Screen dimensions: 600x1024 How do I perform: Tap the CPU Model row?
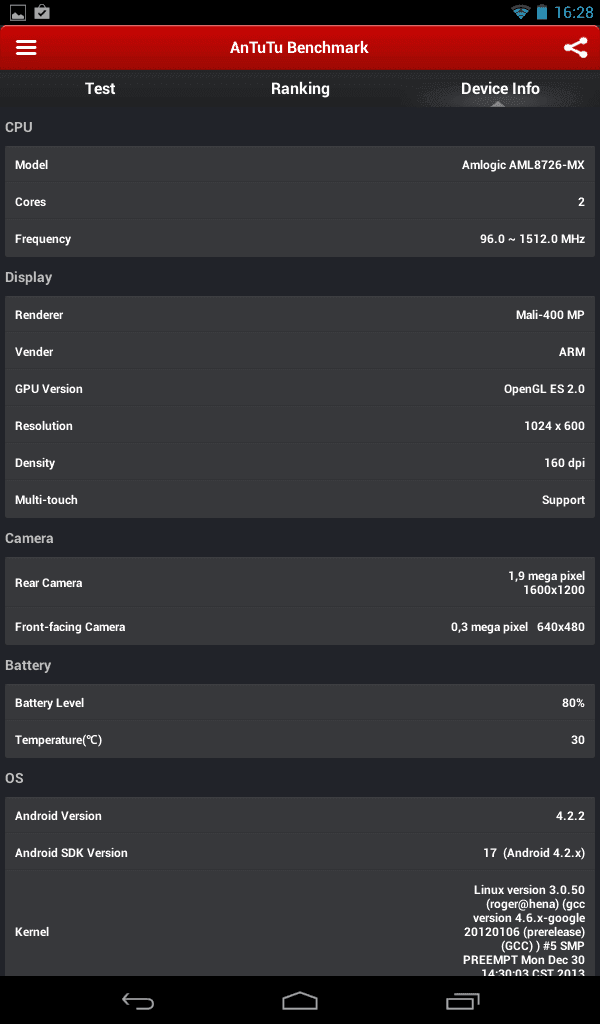[x=300, y=165]
